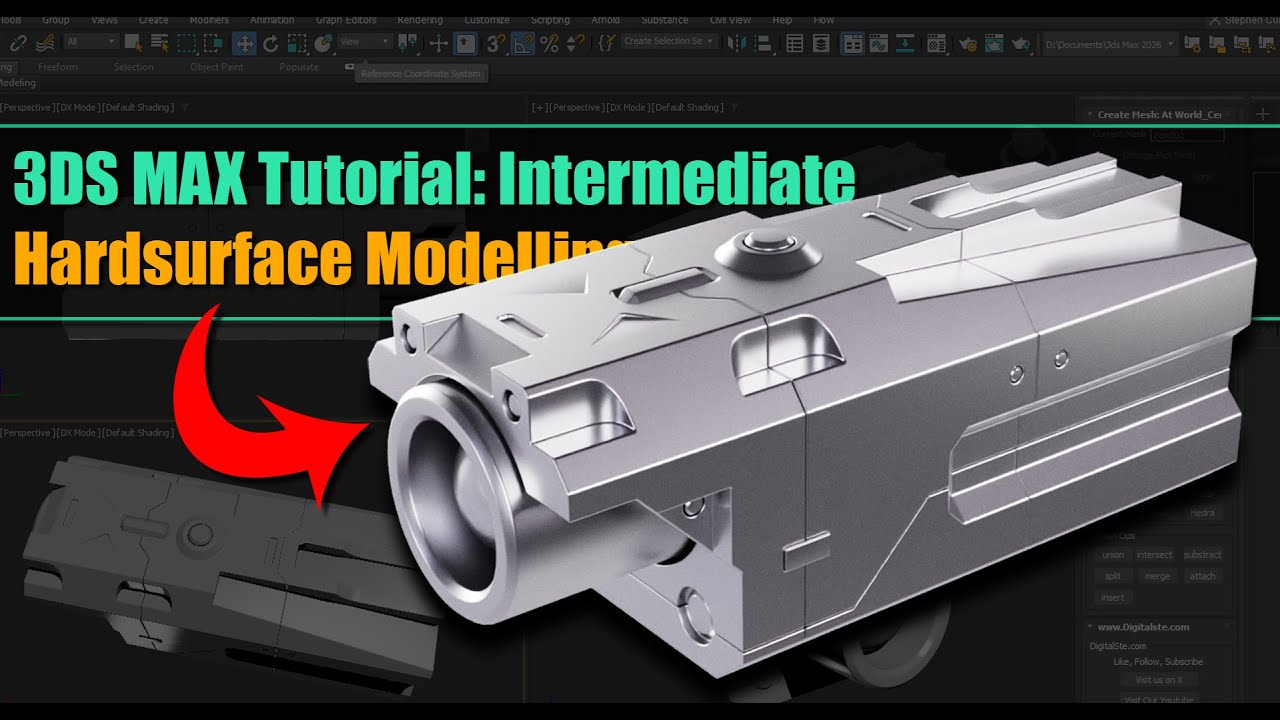Image resolution: width=1280 pixels, height=720 pixels.
Task: Click the merge button
Action: 1157,576
